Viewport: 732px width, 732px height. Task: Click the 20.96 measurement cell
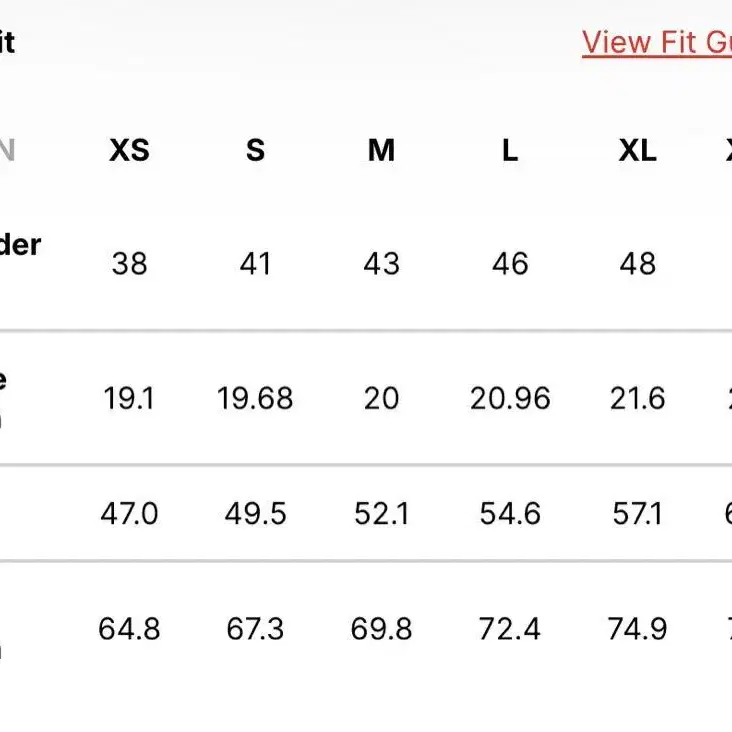click(510, 399)
